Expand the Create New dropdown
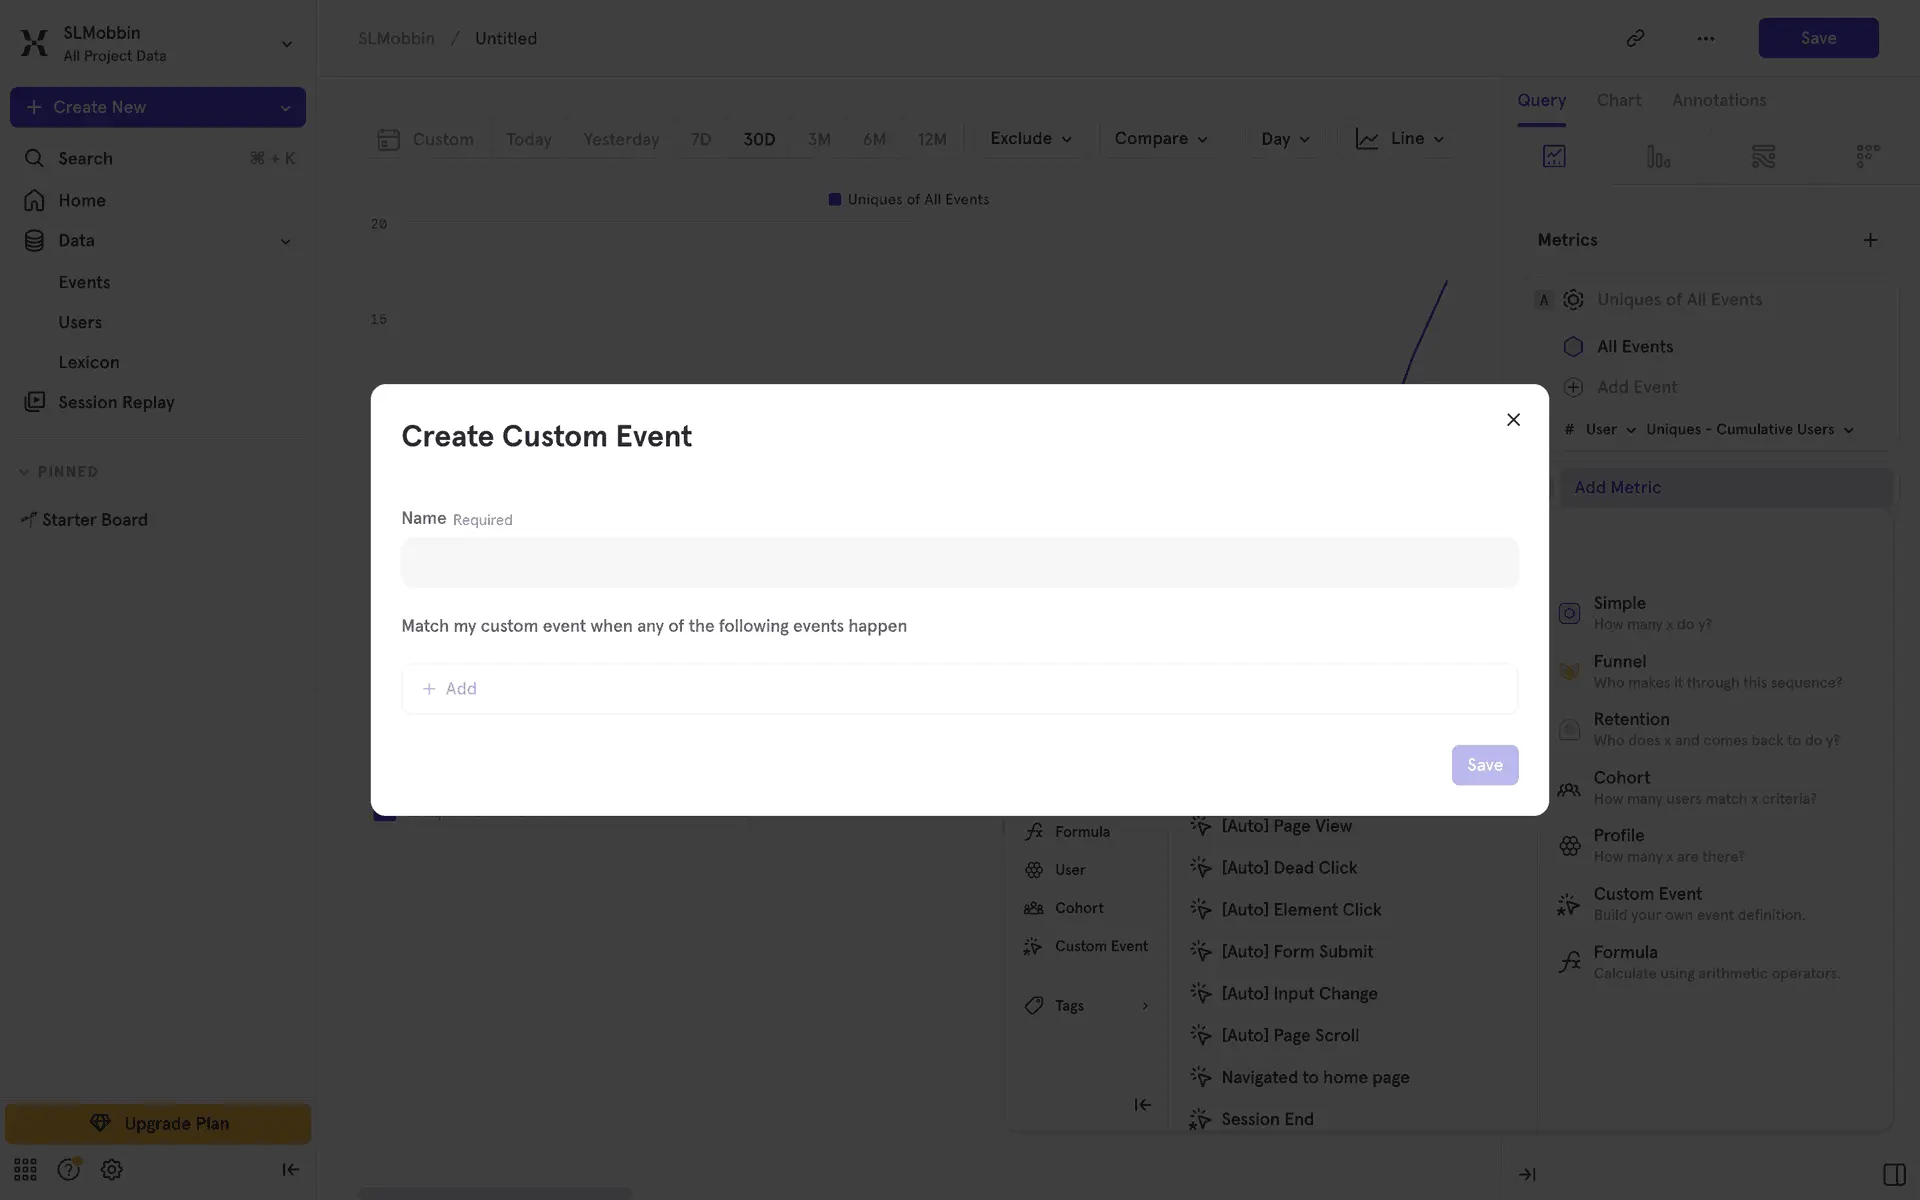The width and height of the screenshot is (1920, 1200). 285,108
